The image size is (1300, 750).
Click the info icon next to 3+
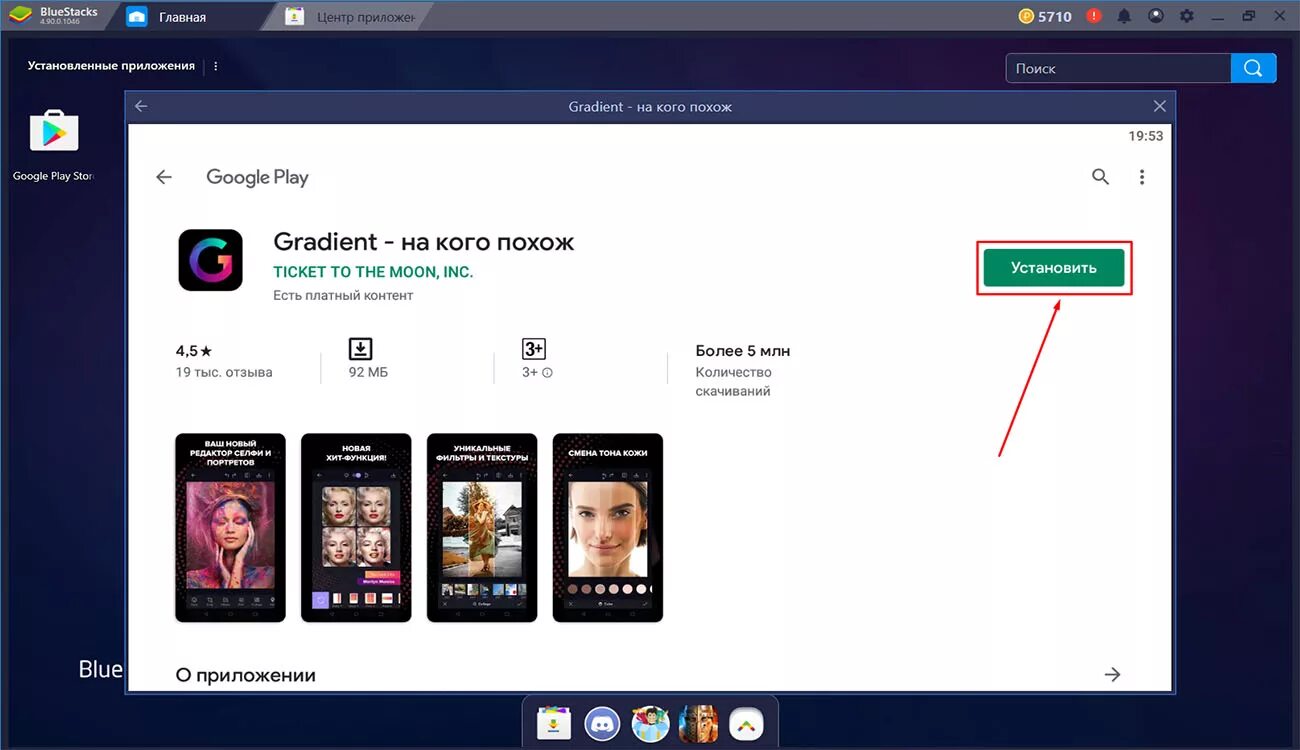pyautogui.click(x=547, y=373)
